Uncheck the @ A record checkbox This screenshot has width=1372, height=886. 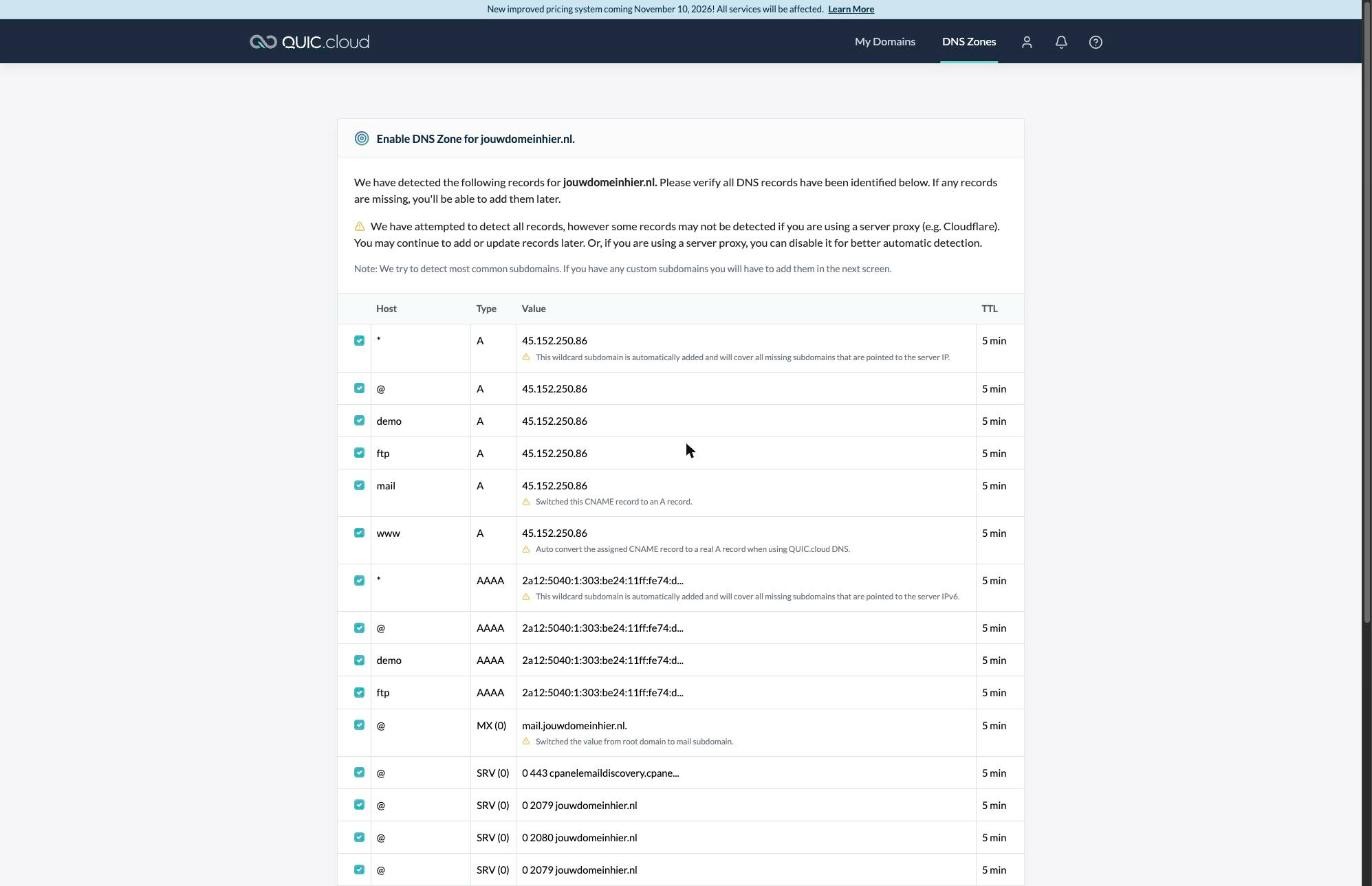[359, 388]
